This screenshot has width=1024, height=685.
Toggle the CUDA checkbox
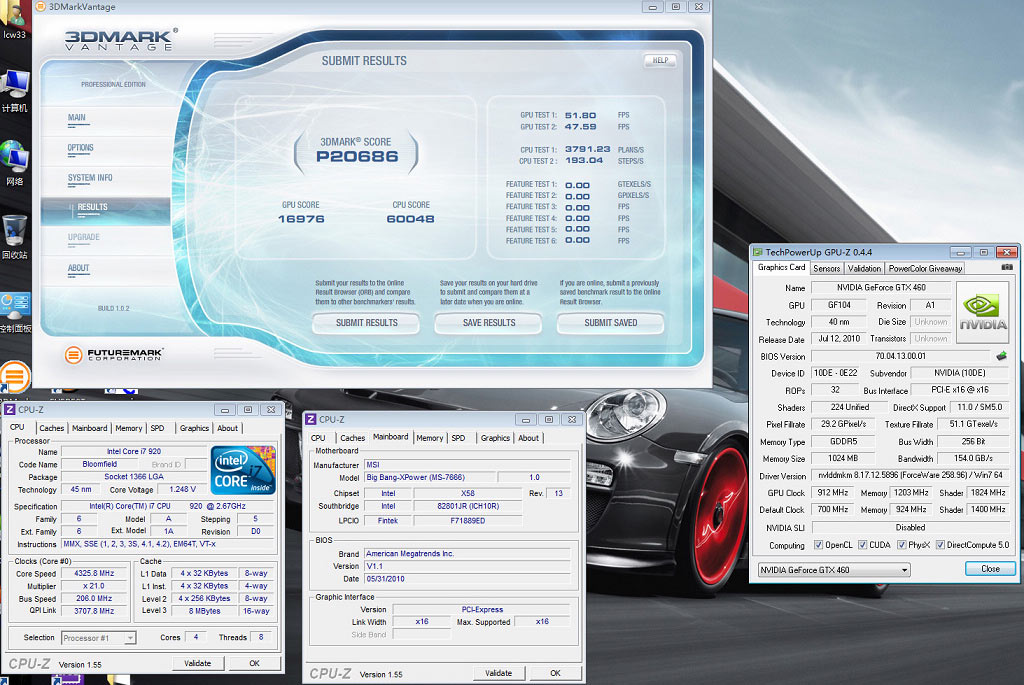click(861, 545)
